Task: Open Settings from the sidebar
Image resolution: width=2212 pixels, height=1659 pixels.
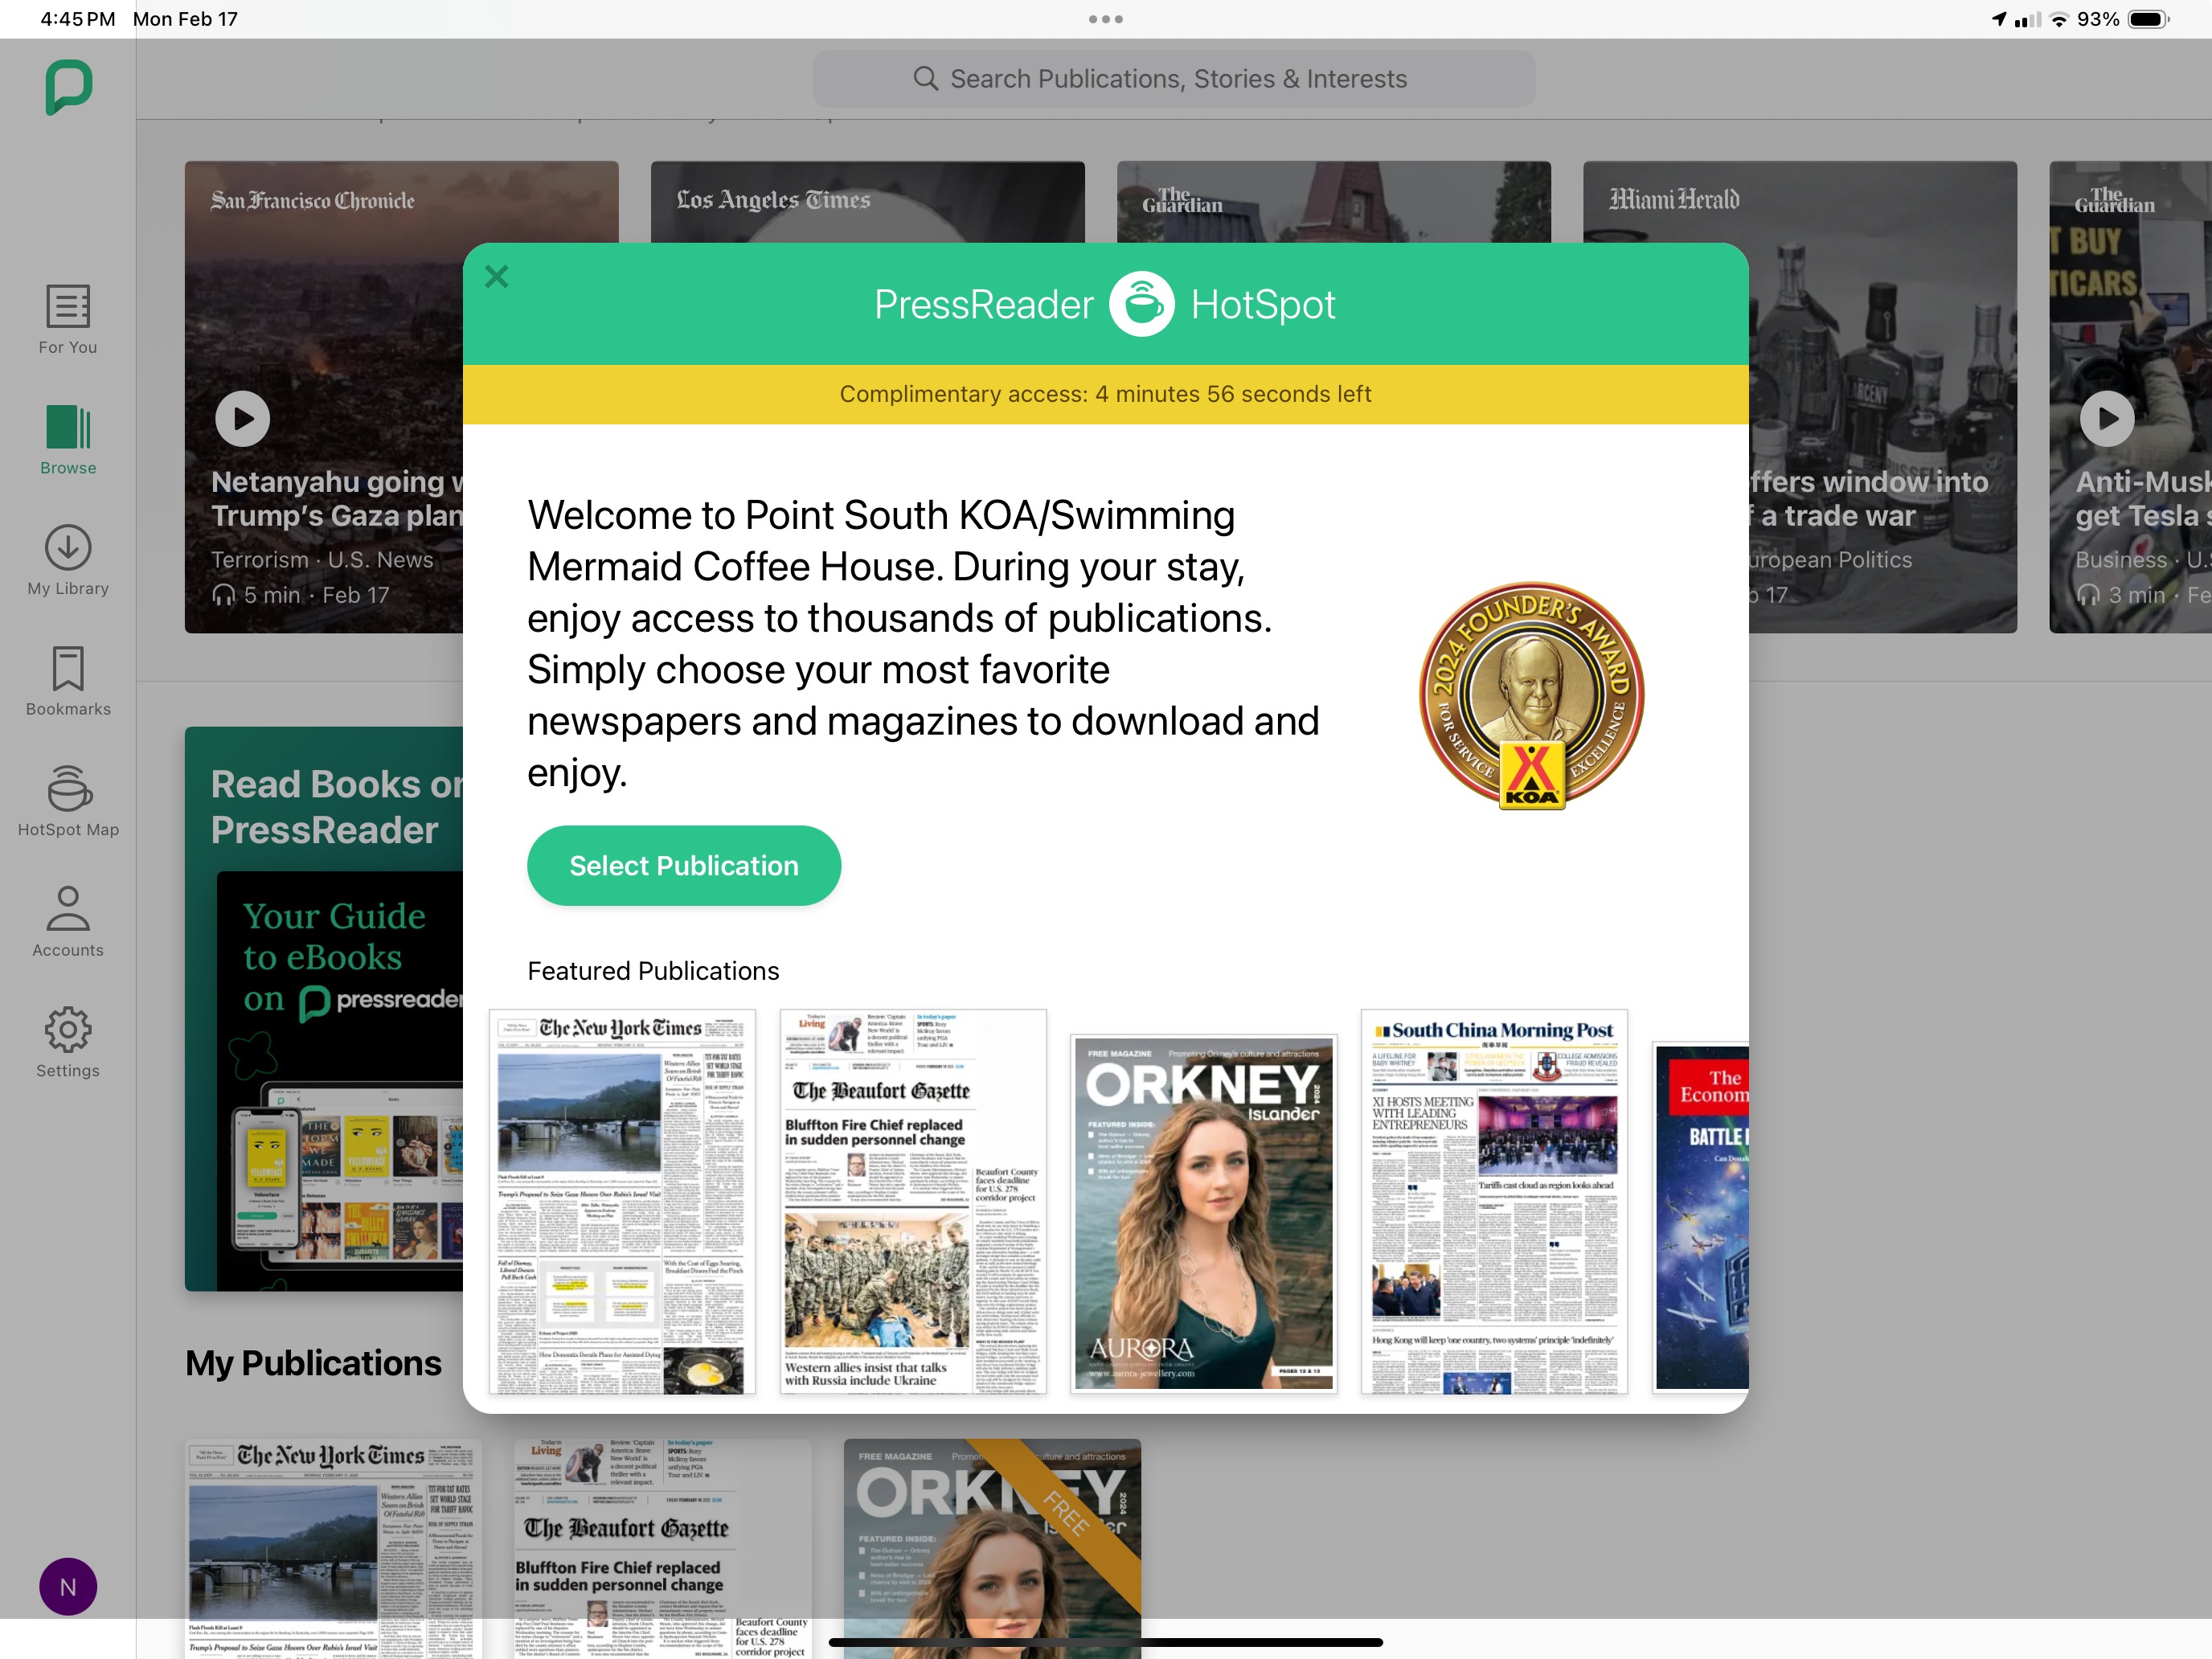Action: 68,1043
